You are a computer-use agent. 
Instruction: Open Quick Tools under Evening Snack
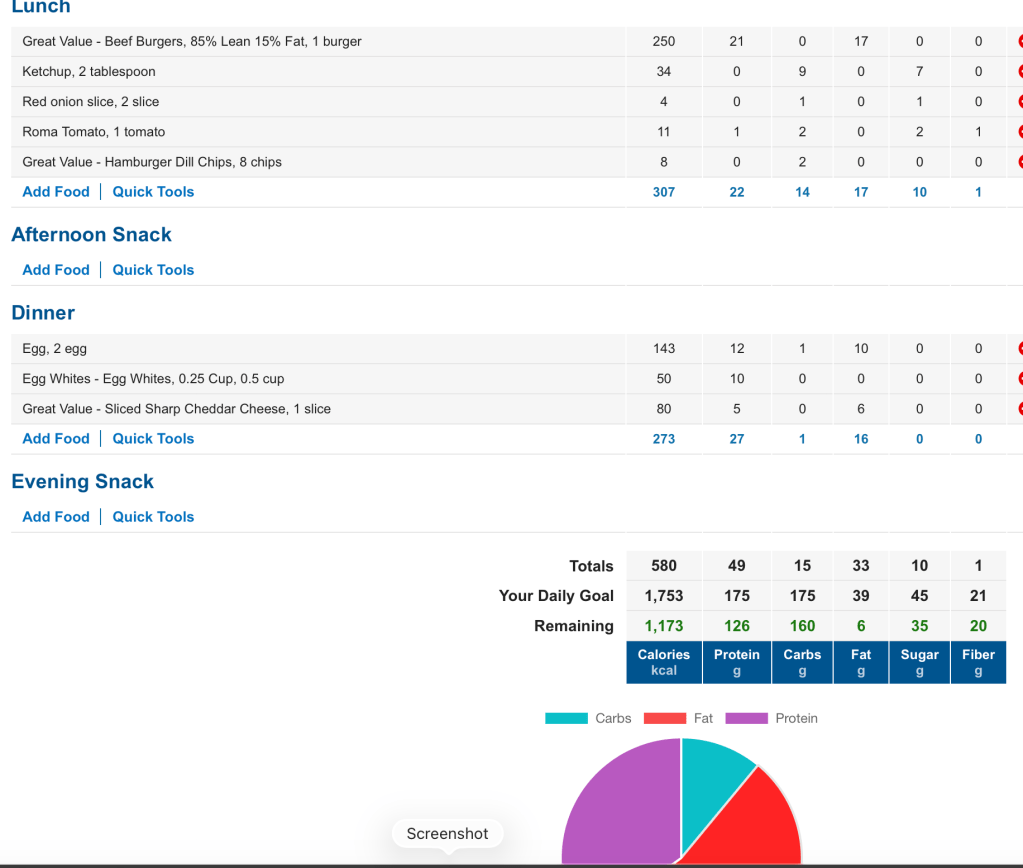tap(153, 517)
